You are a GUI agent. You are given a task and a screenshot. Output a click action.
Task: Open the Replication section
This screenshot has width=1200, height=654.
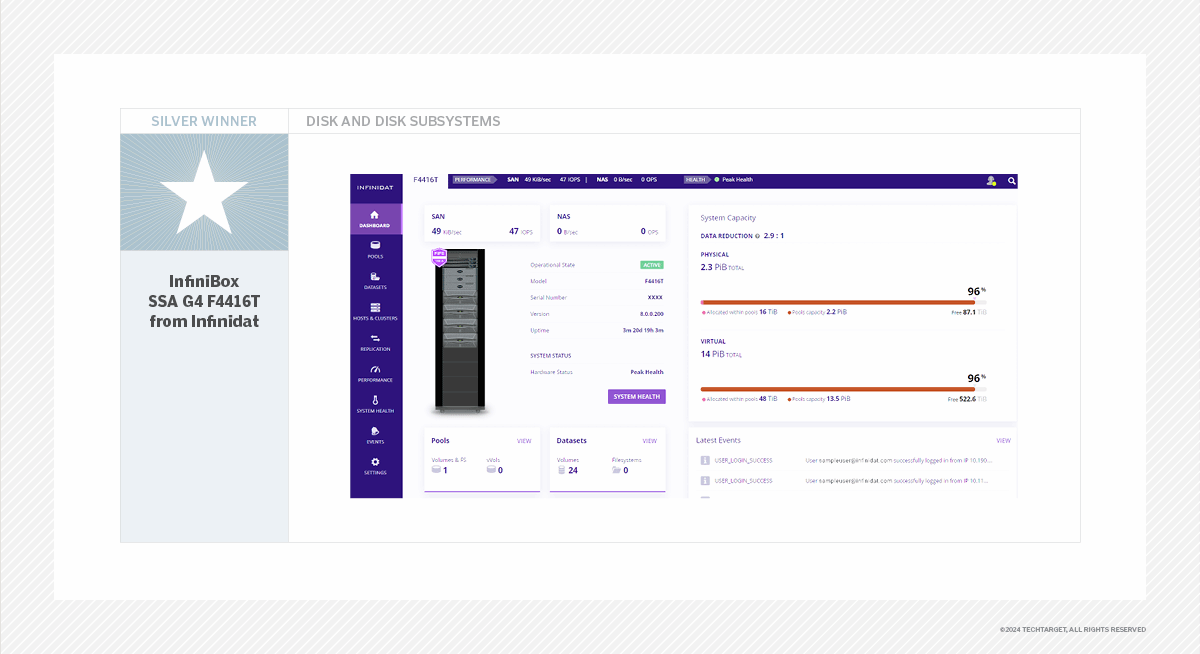375,338
